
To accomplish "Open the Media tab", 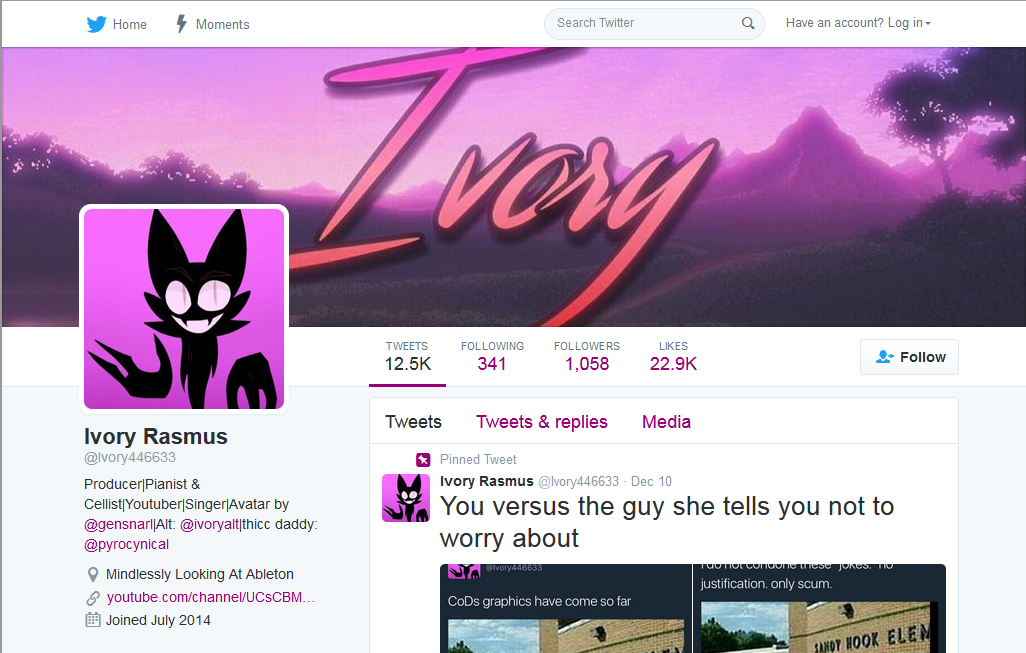I will pyautogui.click(x=666, y=422).
